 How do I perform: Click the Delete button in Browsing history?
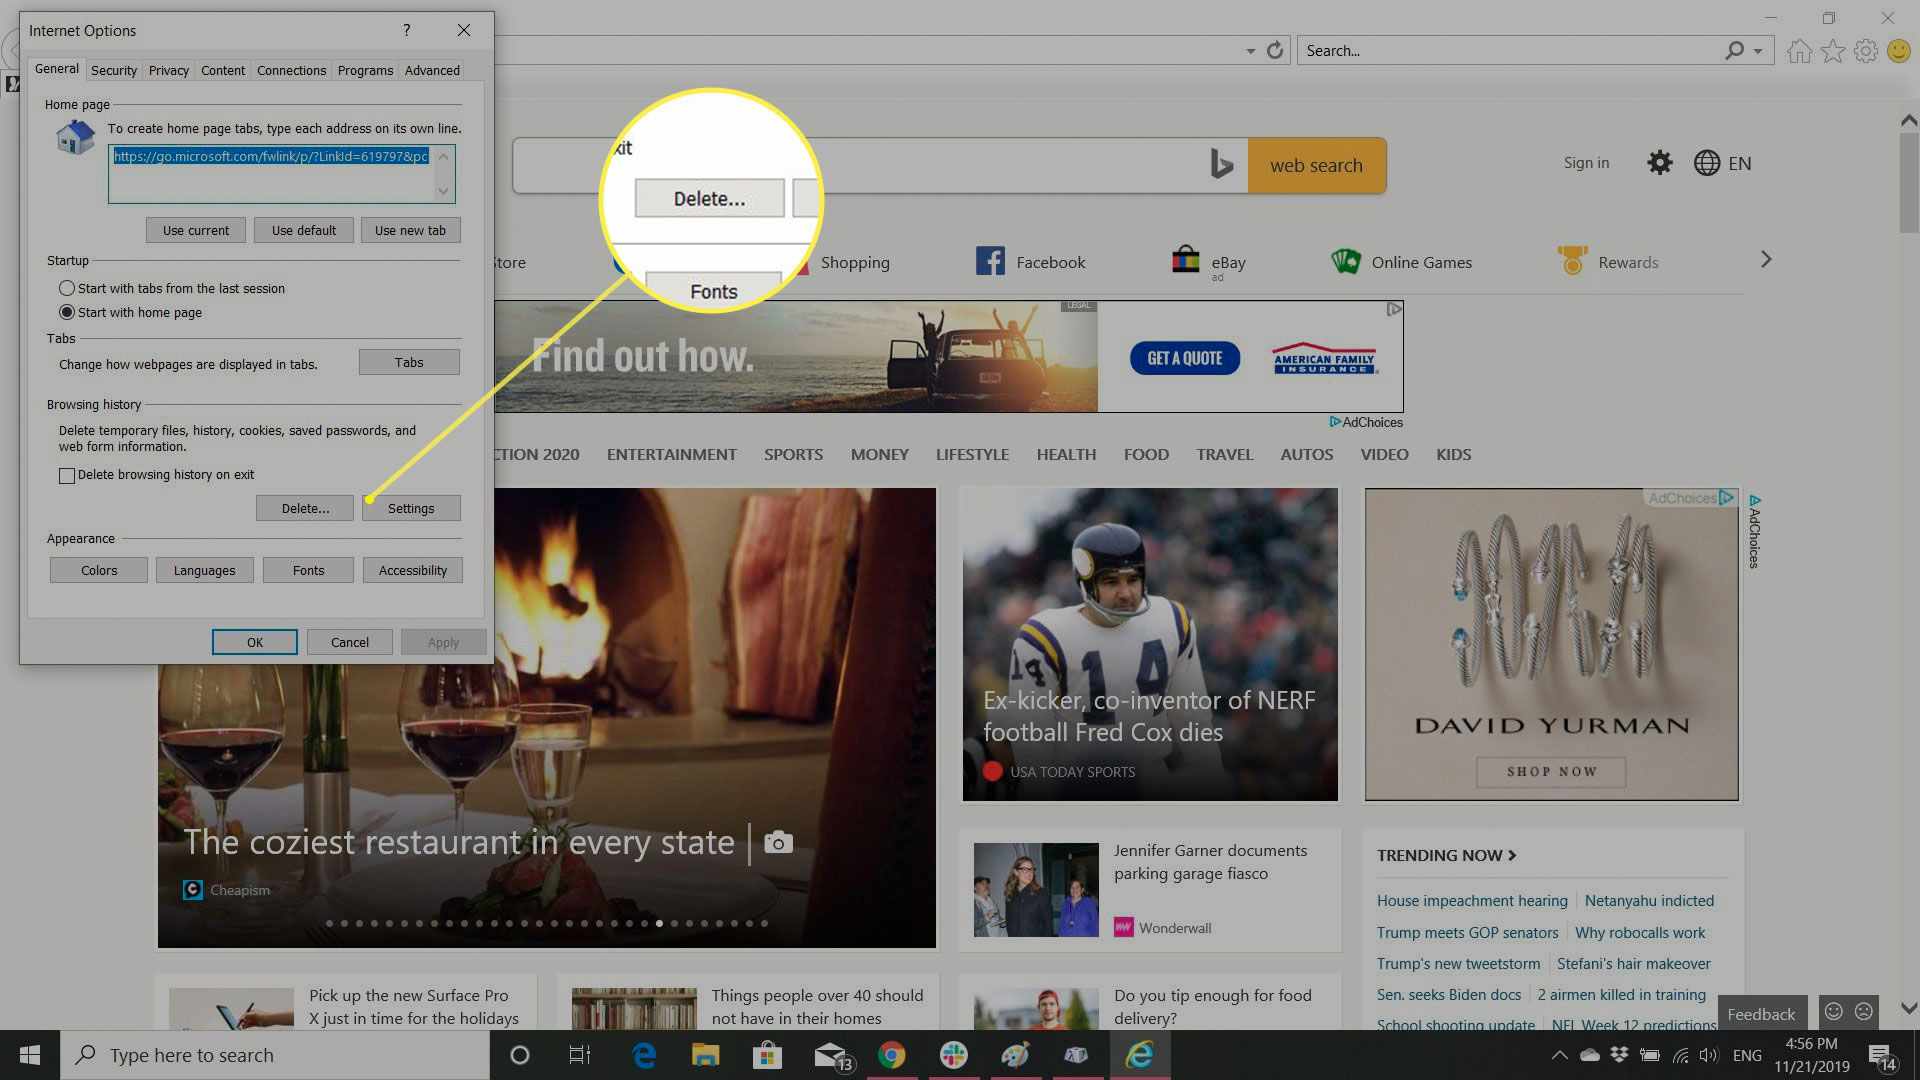coord(305,508)
